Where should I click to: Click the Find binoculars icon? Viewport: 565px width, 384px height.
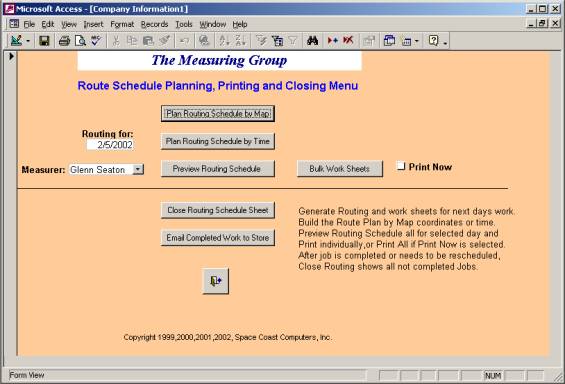[312, 41]
